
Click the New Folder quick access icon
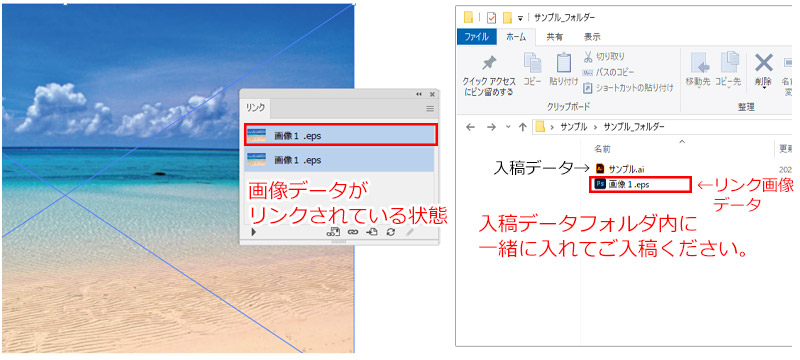click(x=507, y=18)
